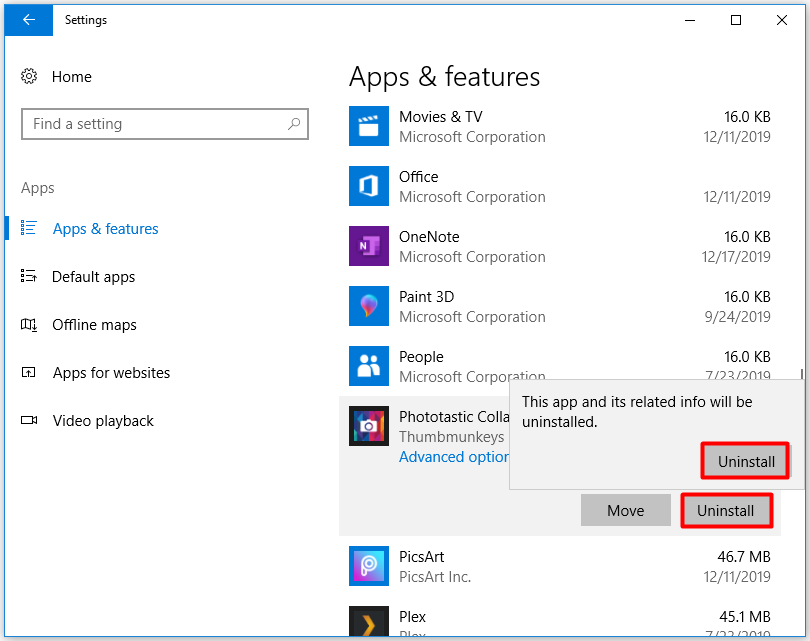Click the 9/24/2019 date for Paint 3D
The height and width of the screenshot is (641, 810).
coord(738,317)
